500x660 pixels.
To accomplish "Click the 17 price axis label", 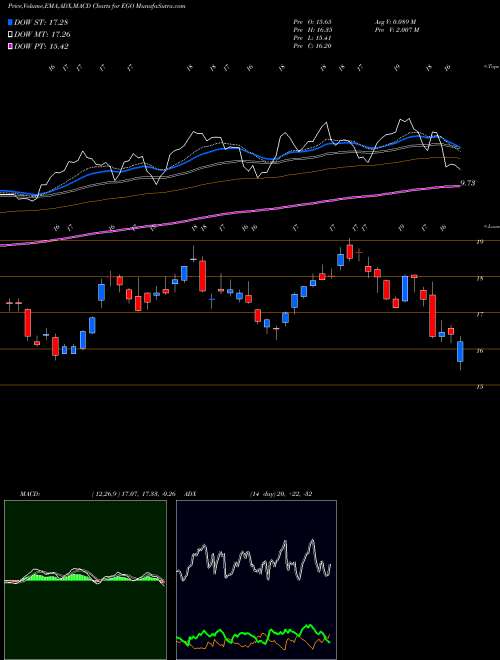I will pyautogui.click(x=480, y=314).
